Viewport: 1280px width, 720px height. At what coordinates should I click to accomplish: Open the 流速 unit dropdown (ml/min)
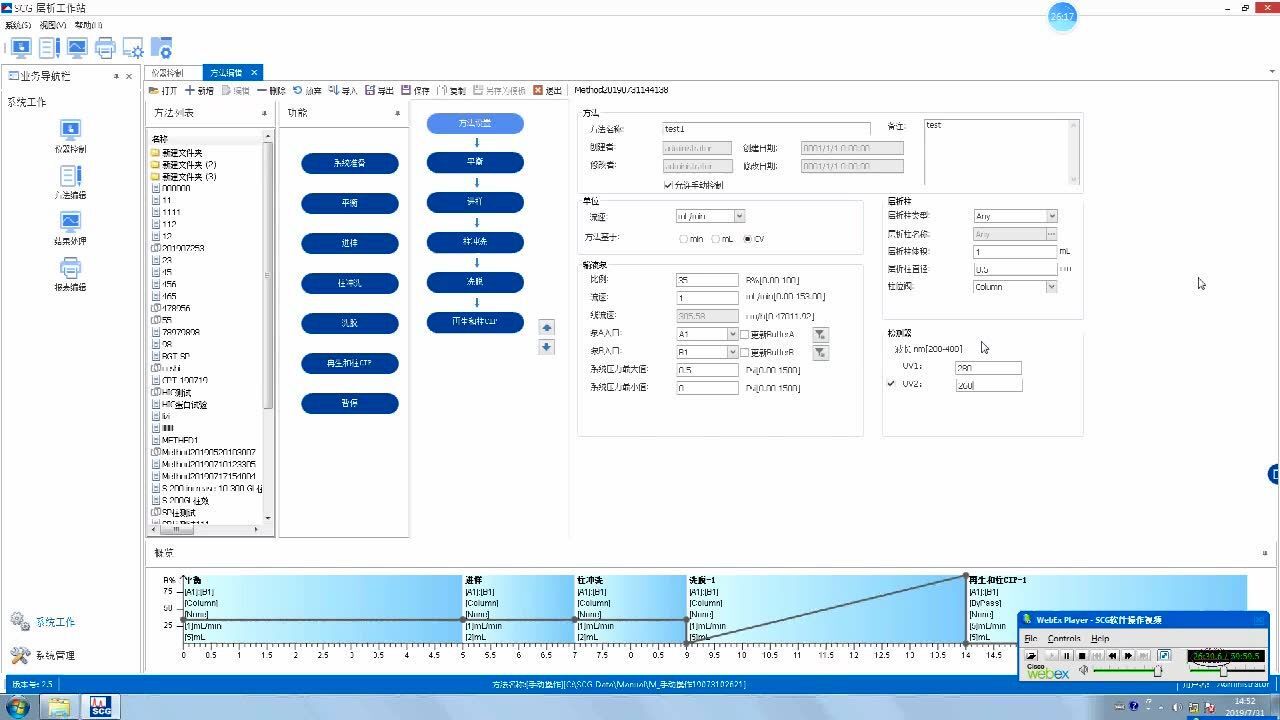point(739,216)
